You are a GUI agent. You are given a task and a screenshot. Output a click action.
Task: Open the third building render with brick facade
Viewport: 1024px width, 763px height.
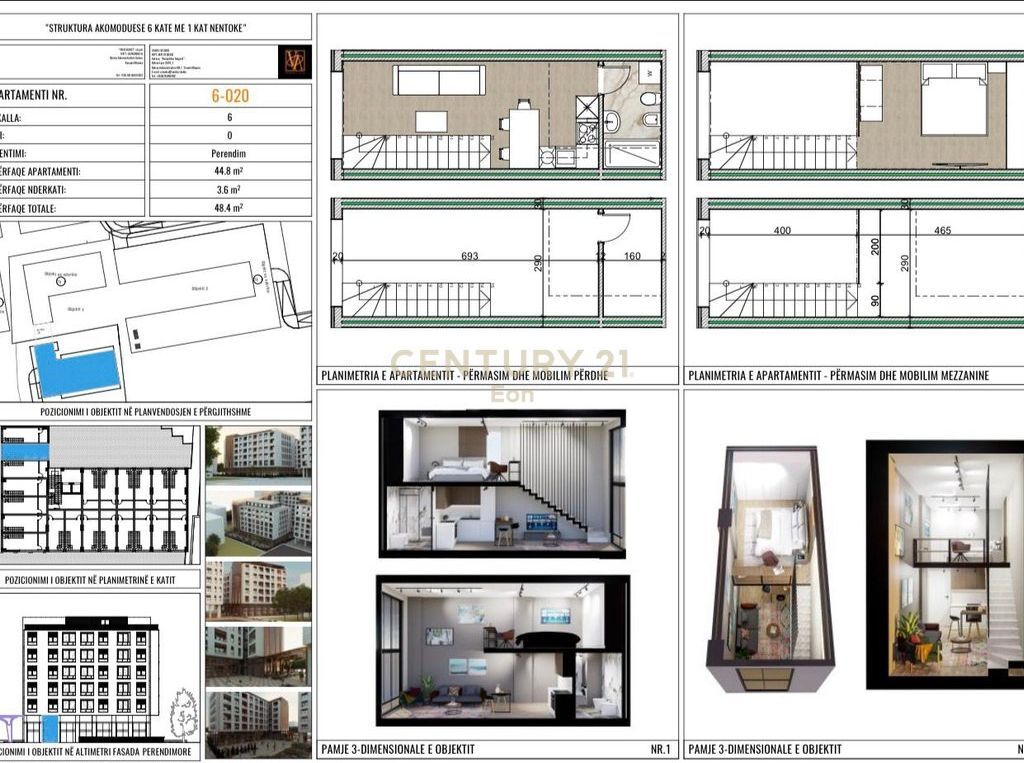point(259,589)
